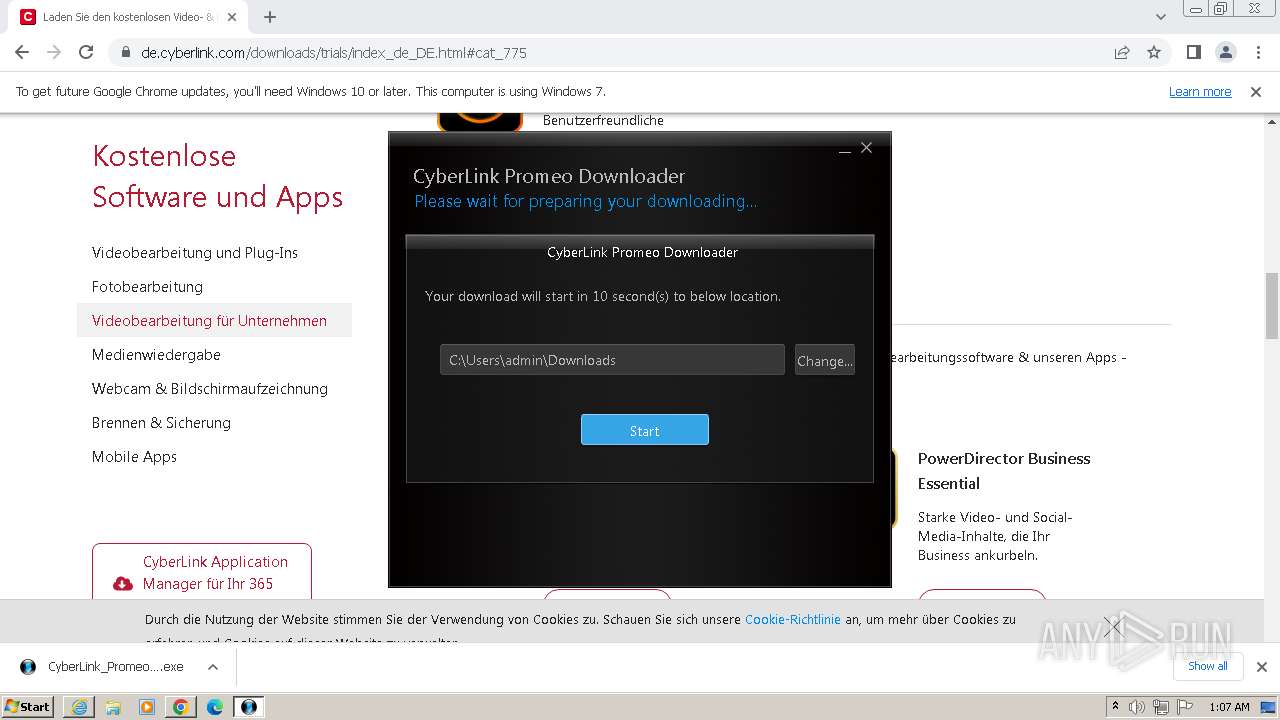Click the taskbar clock 1:07 AM

[x=1229, y=706]
